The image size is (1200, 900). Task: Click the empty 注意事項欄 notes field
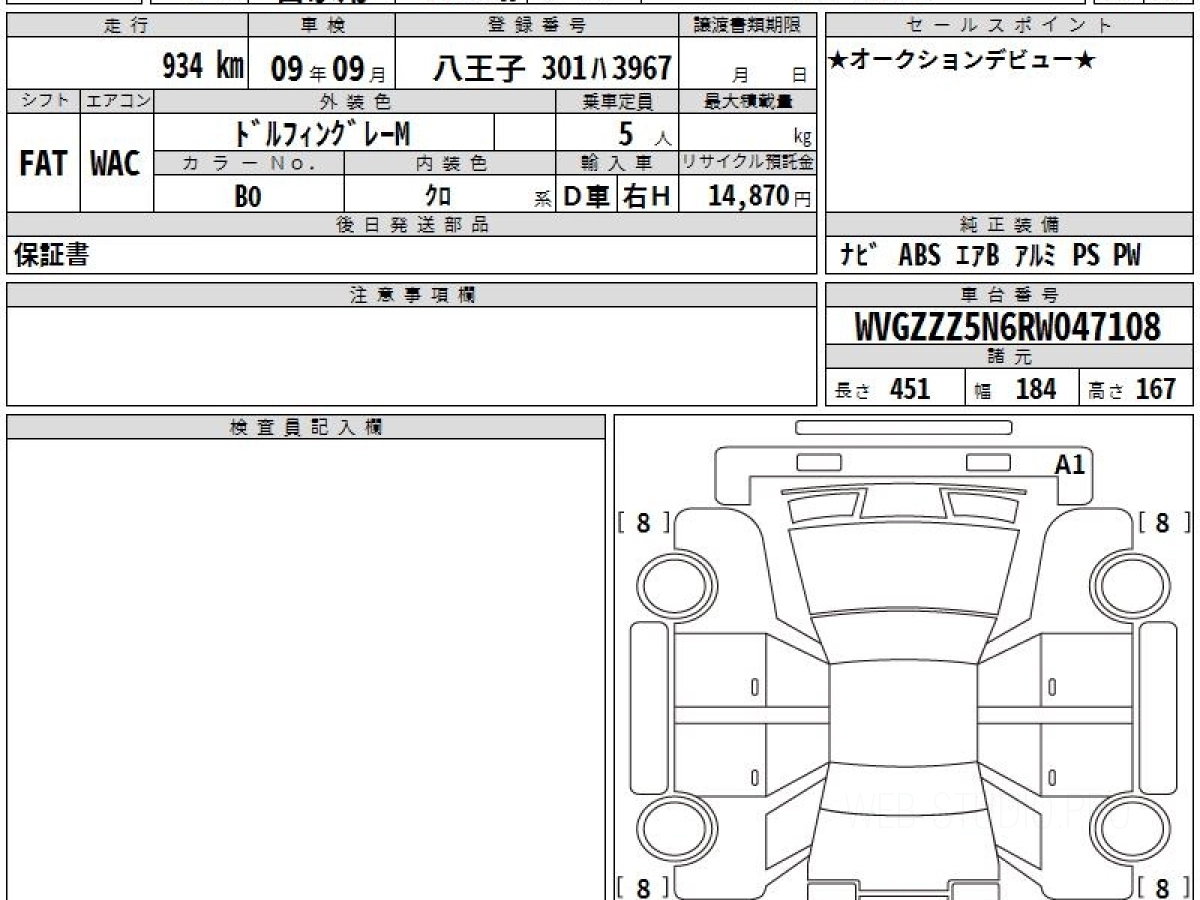412,356
